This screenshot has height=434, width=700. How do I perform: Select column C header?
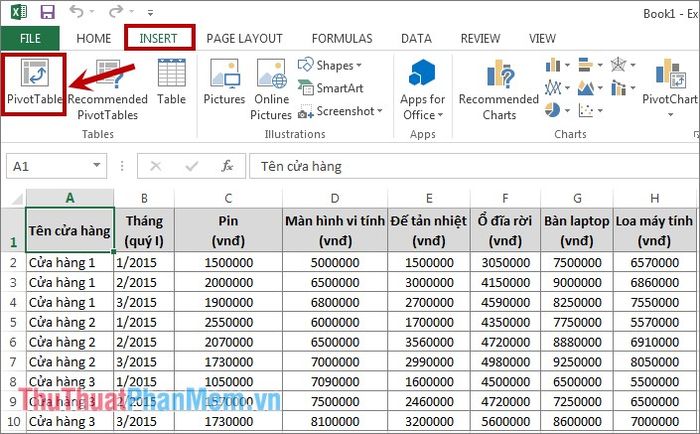coord(228,198)
